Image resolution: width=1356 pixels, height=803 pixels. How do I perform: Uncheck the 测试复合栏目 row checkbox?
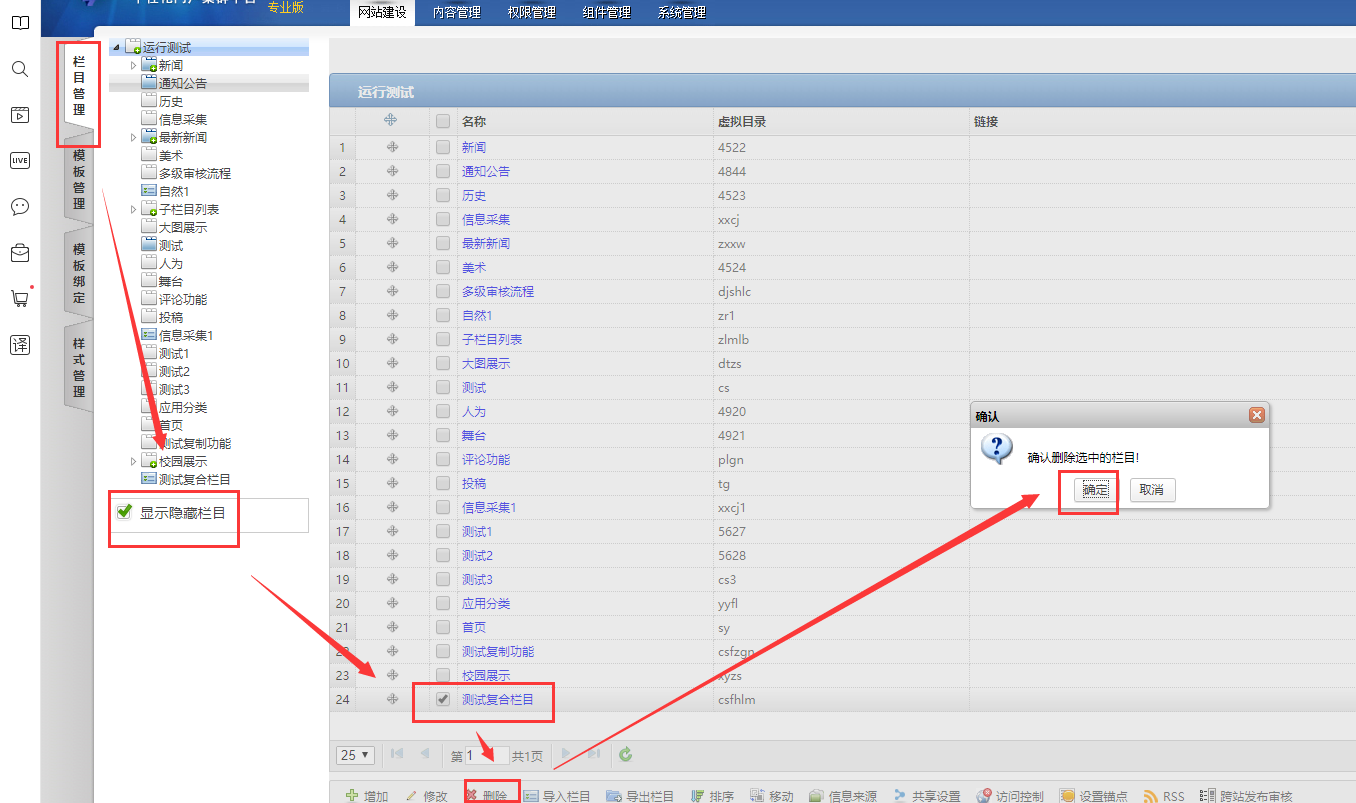pyautogui.click(x=443, y=699)
